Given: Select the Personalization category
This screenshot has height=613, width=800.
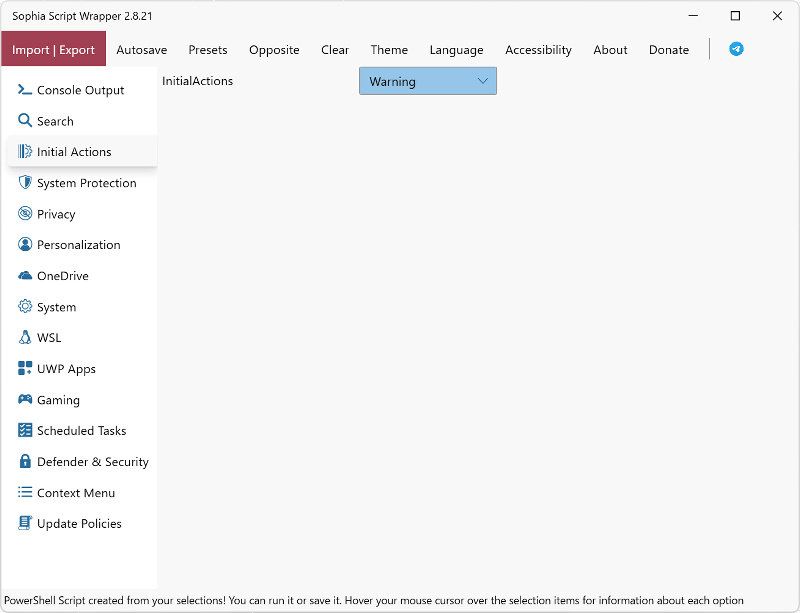Looking at the screenshot, I should click(78, 245).
